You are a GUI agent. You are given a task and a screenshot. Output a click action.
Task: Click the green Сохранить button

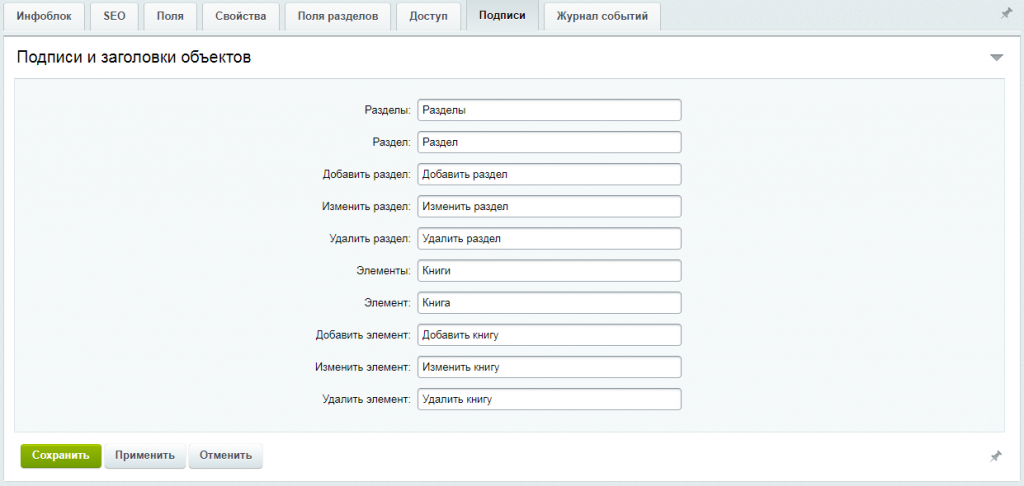61,456
